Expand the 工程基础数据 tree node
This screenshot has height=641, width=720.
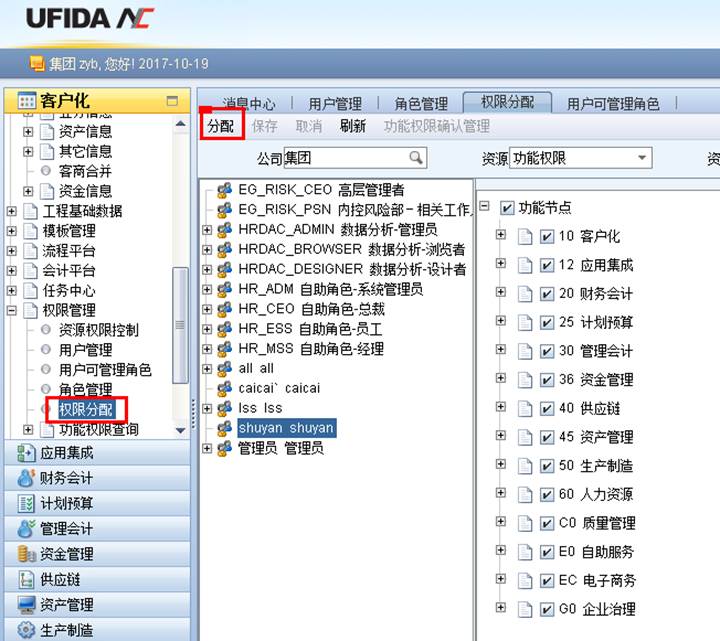tap(12, 211)
